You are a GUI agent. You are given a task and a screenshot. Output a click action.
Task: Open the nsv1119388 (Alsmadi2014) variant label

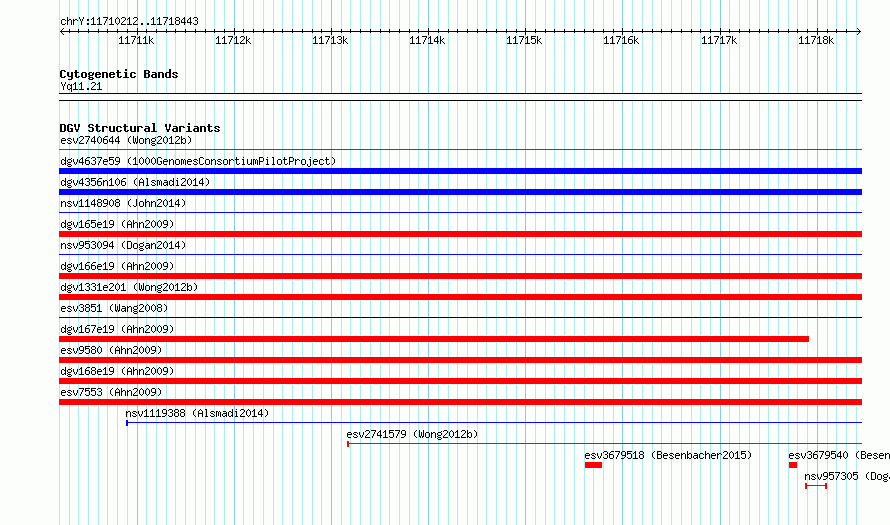[x=198, y=413]
